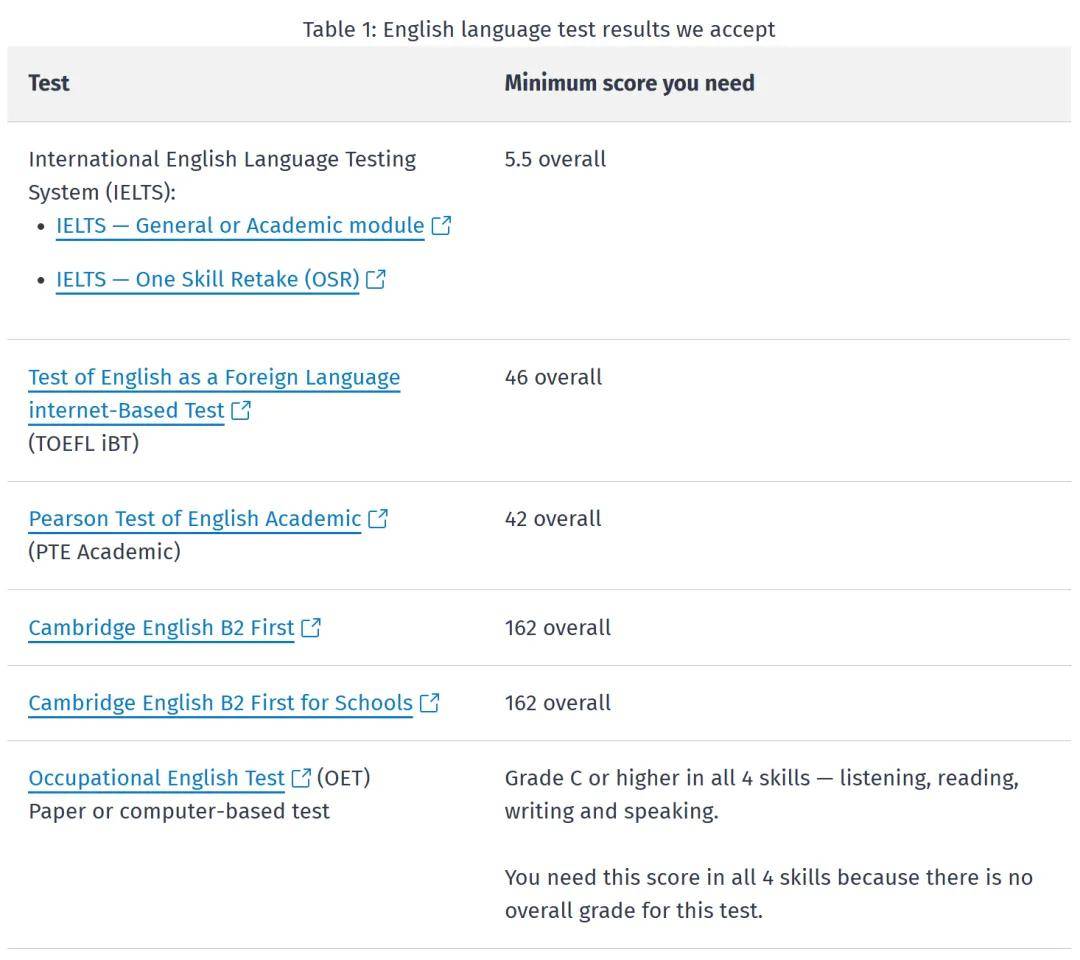Click external-link icon next to Cambridge B2 First
Image resolution: width=1080 pixels, height=960 pixels.
311,628
